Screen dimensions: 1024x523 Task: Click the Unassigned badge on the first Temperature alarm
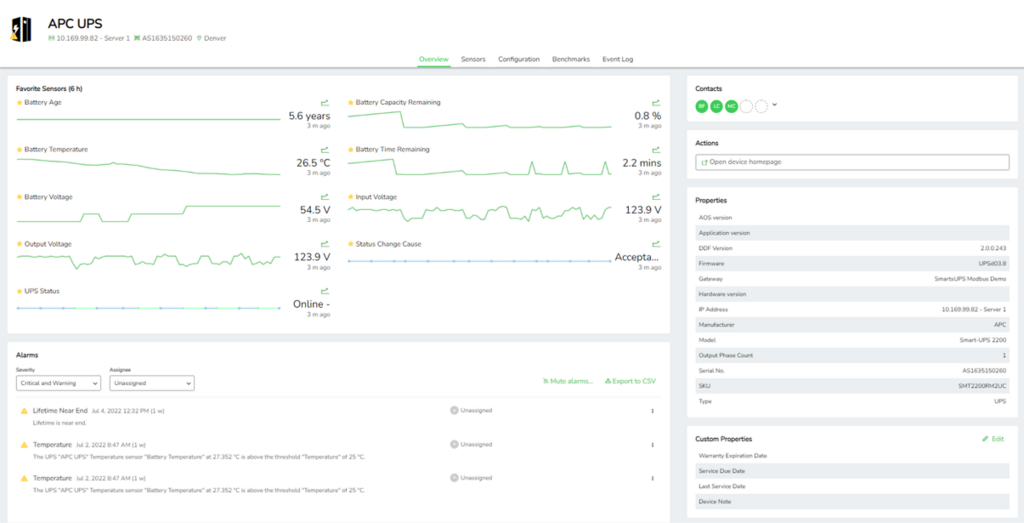(471, 444)
